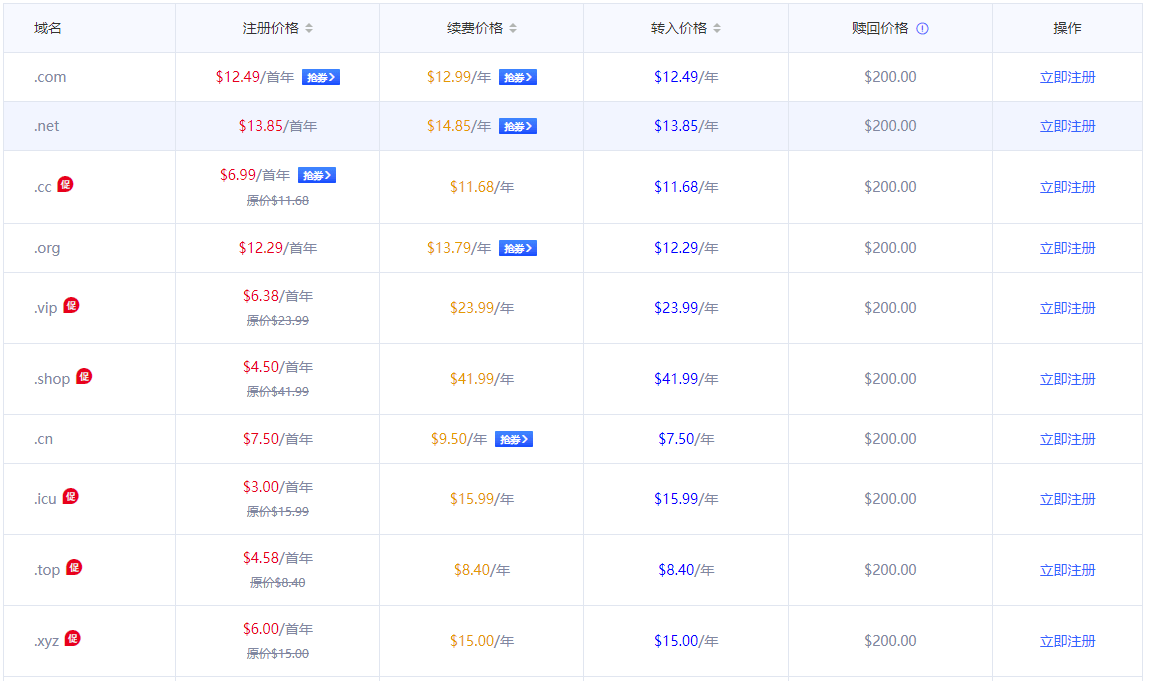This screenshot has height=681, width=1150.
Task: Register .net domain via 立即注册 link
Action: pos(1067,126)
